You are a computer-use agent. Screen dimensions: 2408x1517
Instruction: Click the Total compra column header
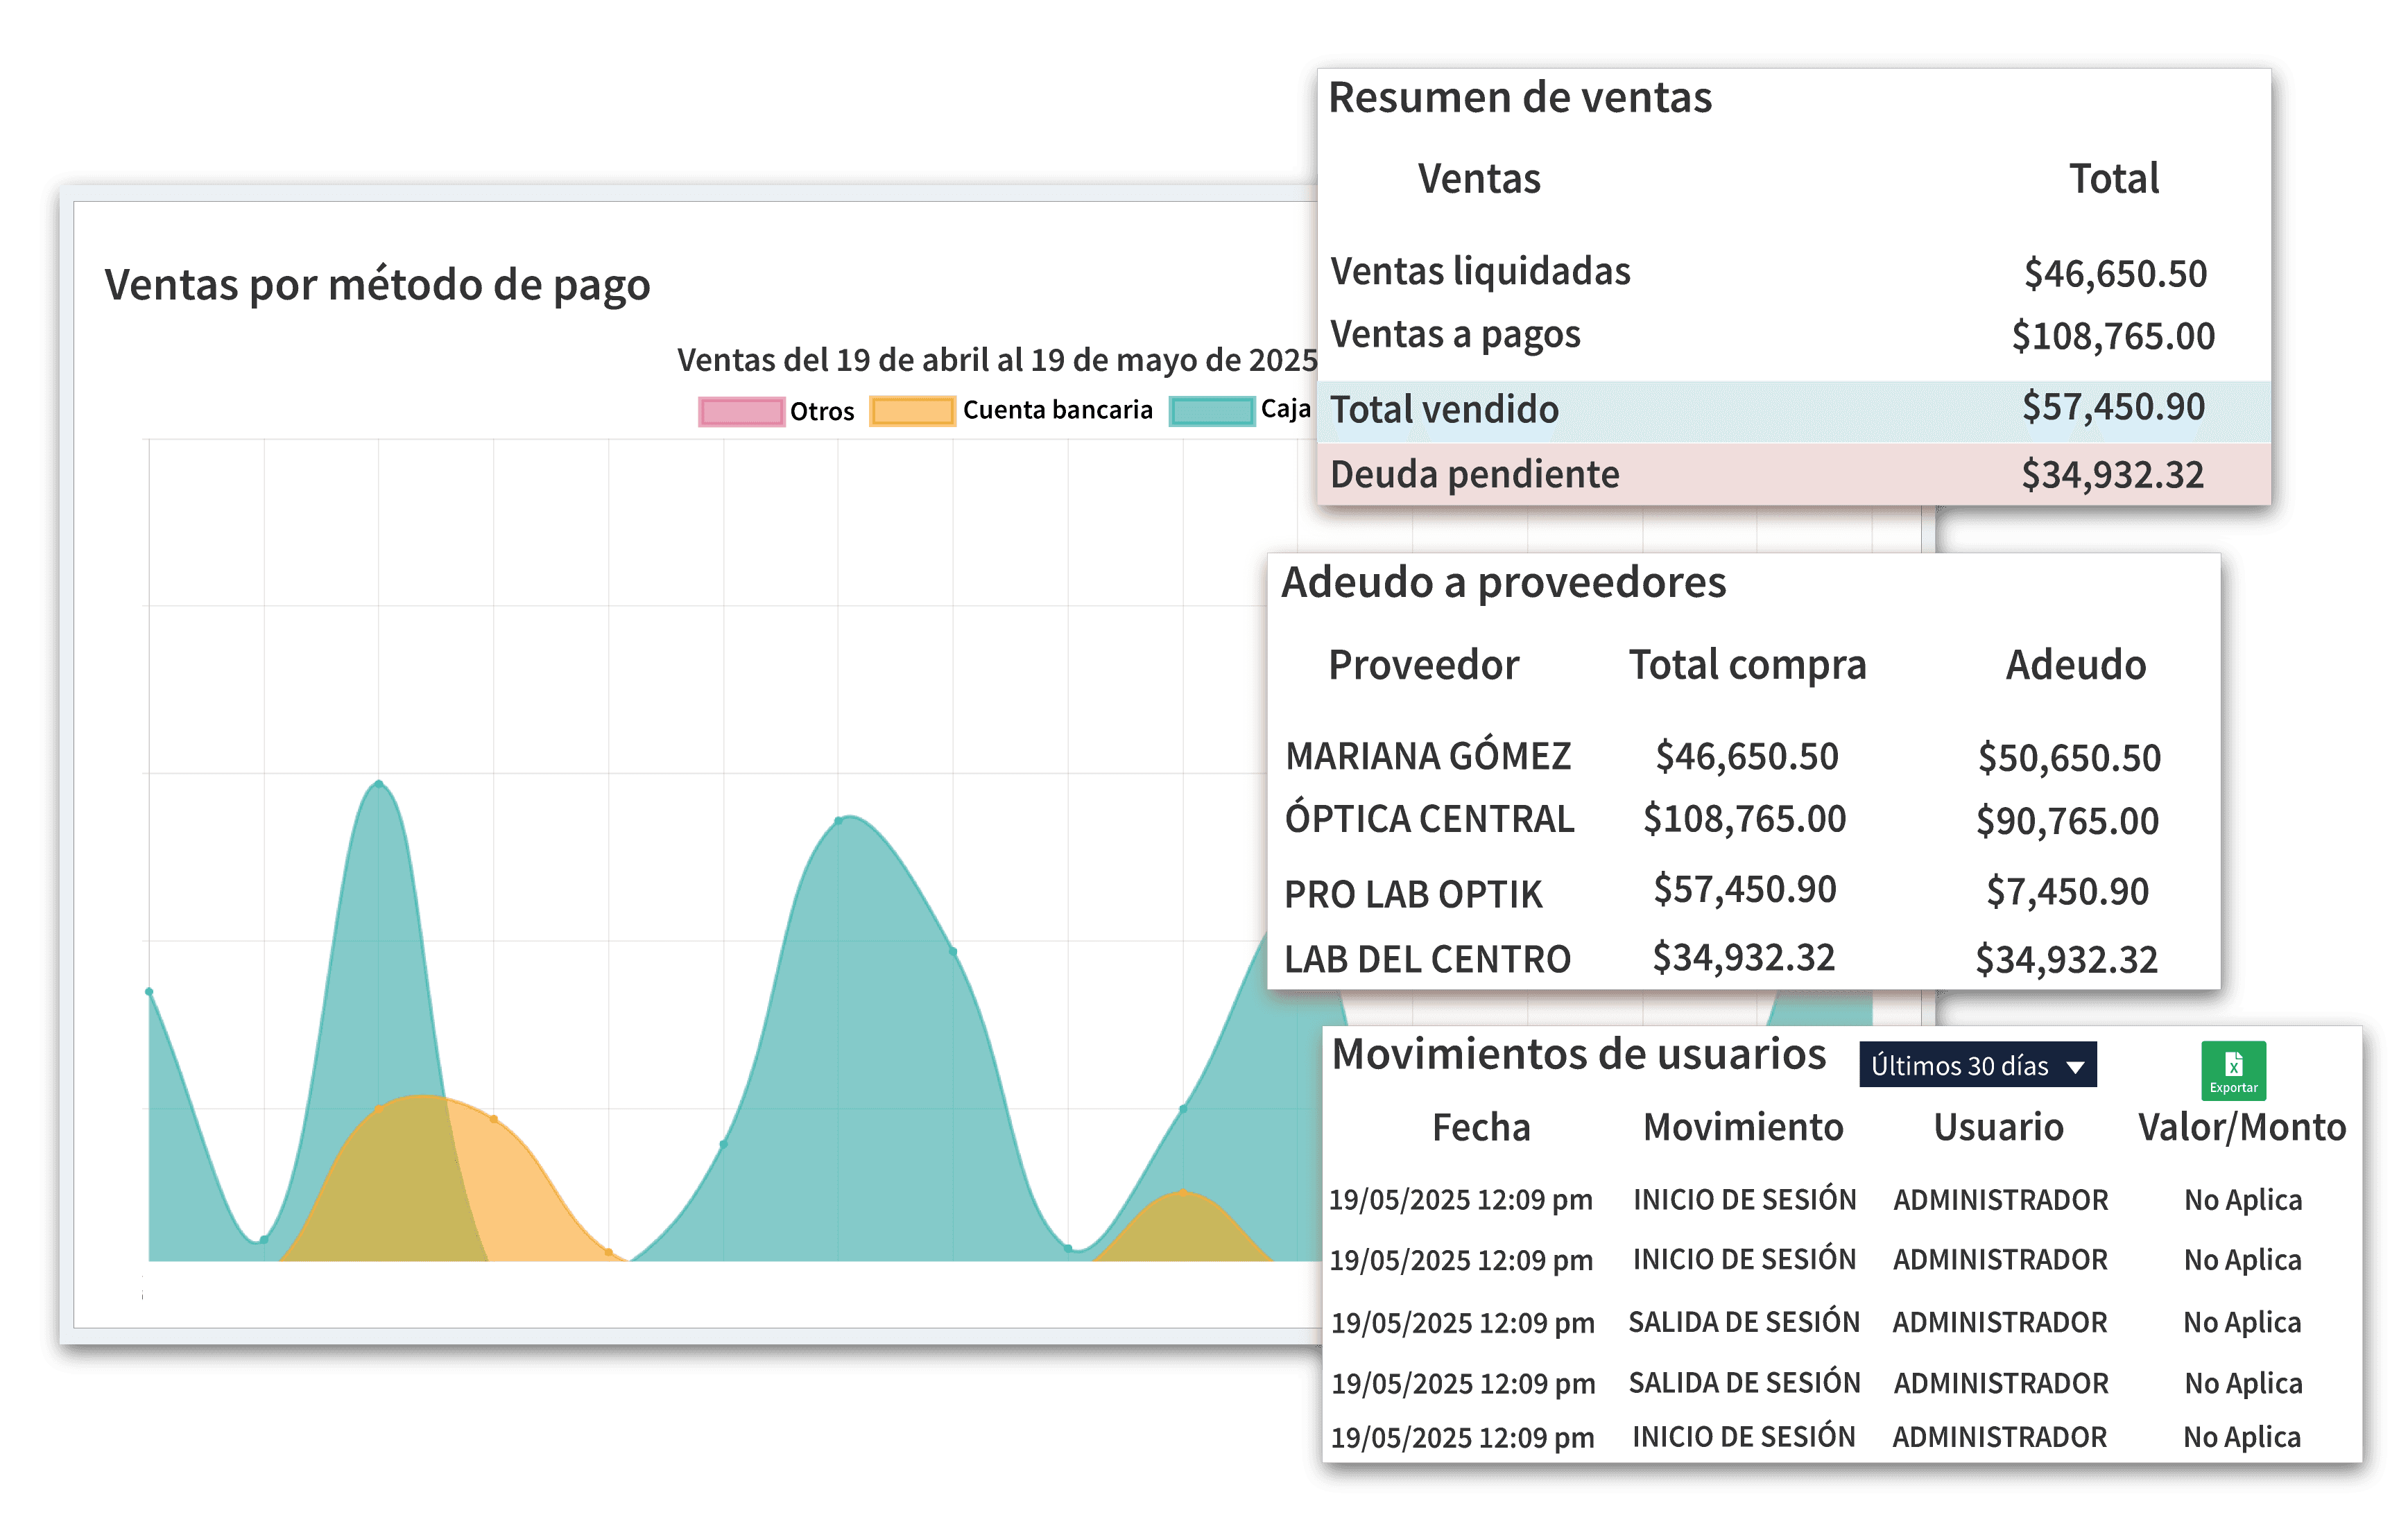tap(1747, 666)
